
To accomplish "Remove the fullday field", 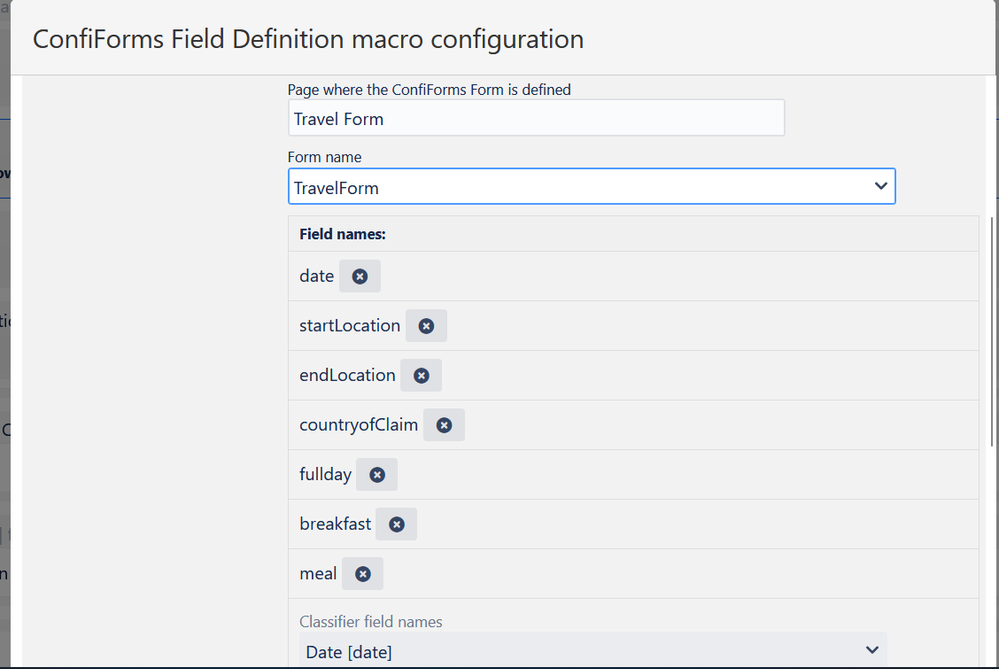I will coord(377,475).
